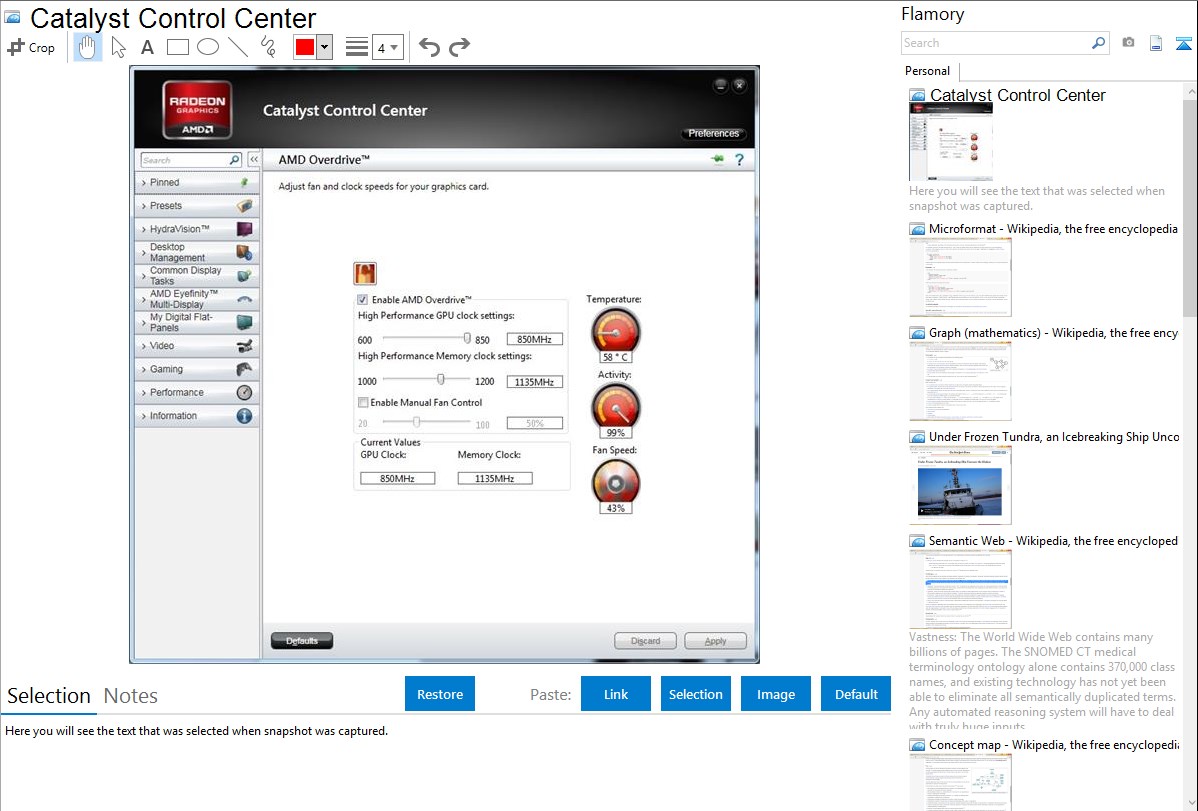Click the Restore button
Viewport: 1198px width, 811px height.
pos(440,694)
